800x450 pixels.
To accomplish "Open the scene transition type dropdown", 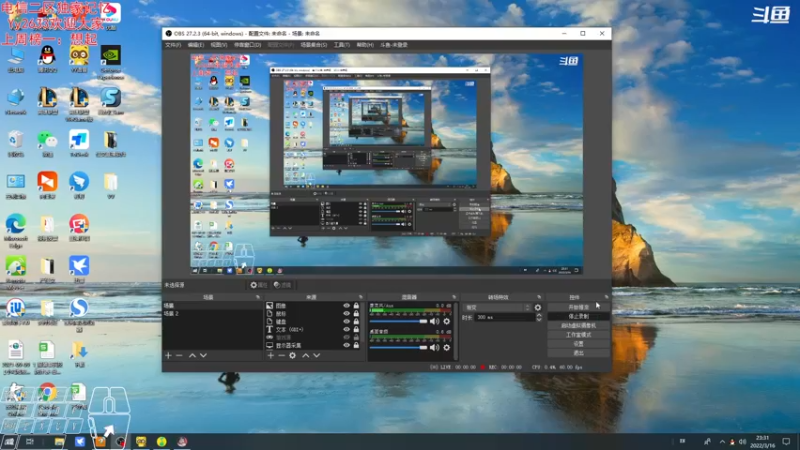I will (x=497, y=308).
